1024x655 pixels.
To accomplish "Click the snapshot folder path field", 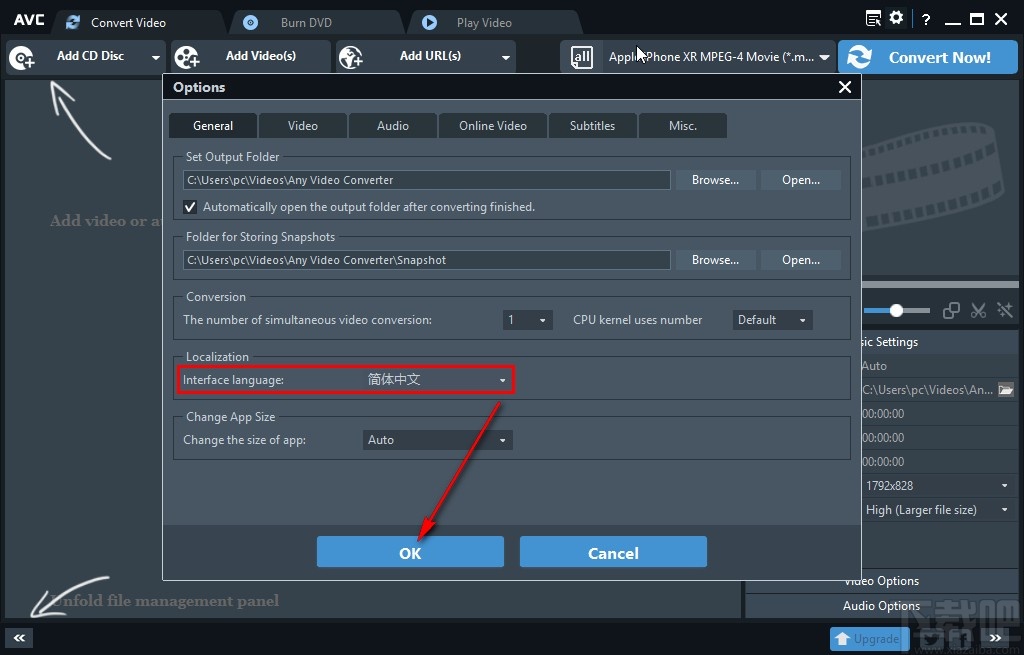I will pos(426,260).
